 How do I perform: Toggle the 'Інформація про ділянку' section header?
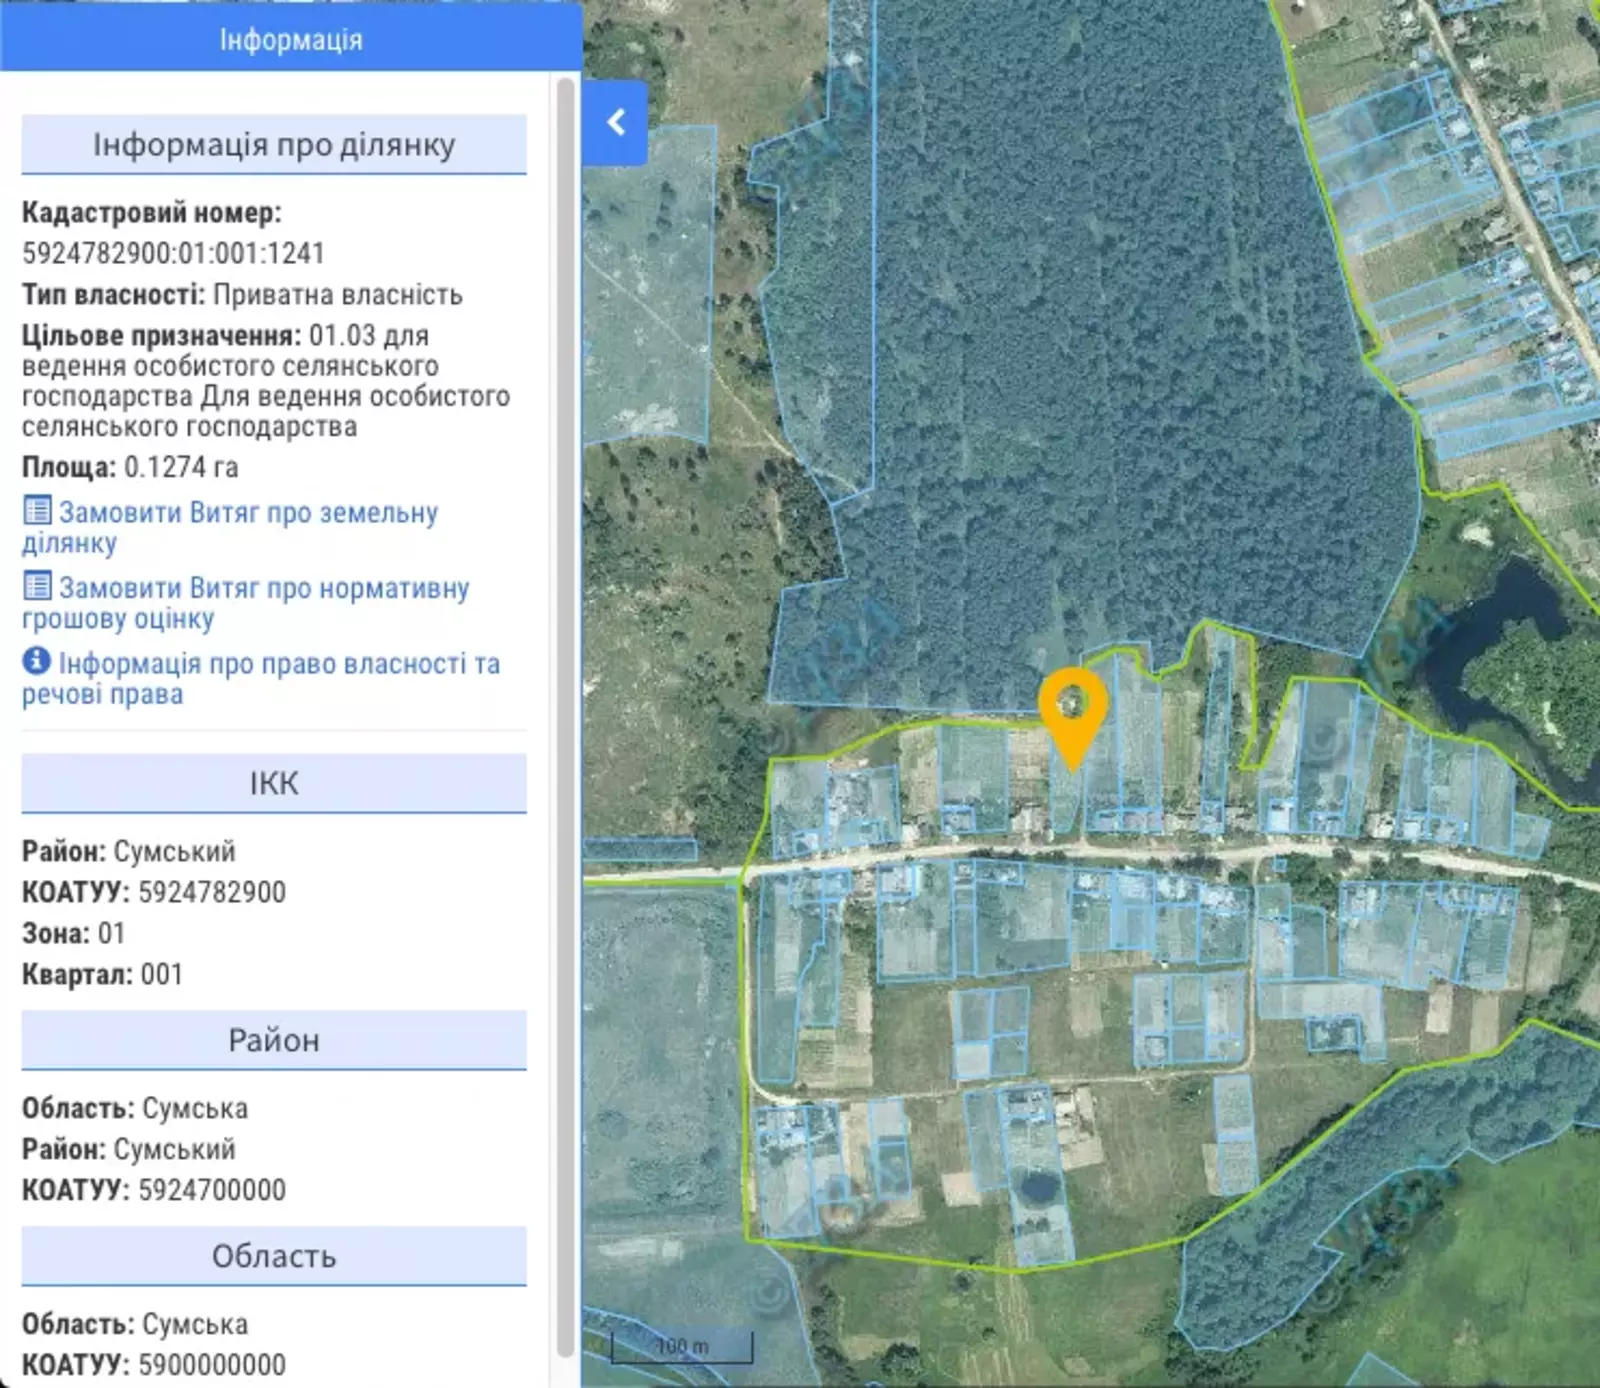(274, 145)
